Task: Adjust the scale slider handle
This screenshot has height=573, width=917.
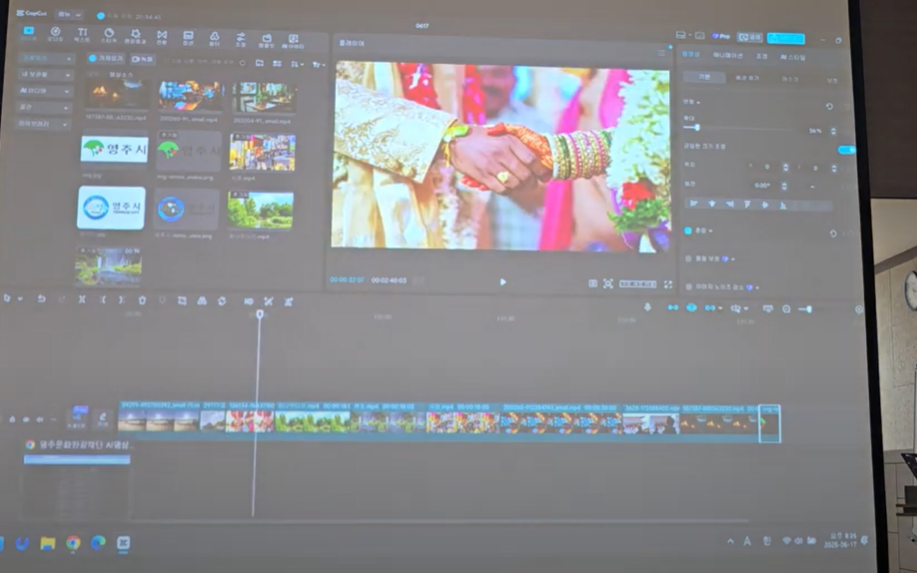Action: click(697, 127)
